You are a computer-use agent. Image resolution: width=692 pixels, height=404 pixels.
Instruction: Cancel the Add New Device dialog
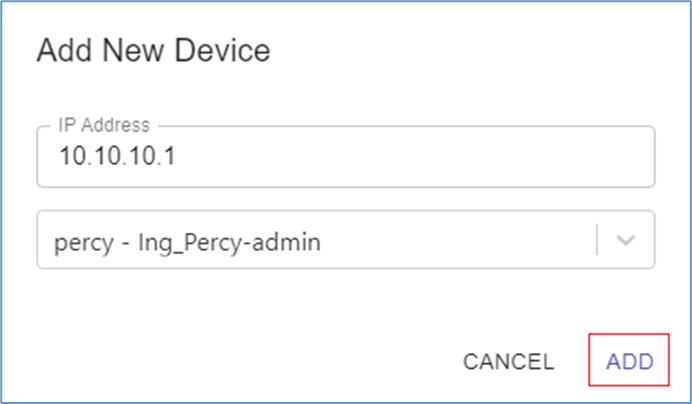(x=508, y=361)
